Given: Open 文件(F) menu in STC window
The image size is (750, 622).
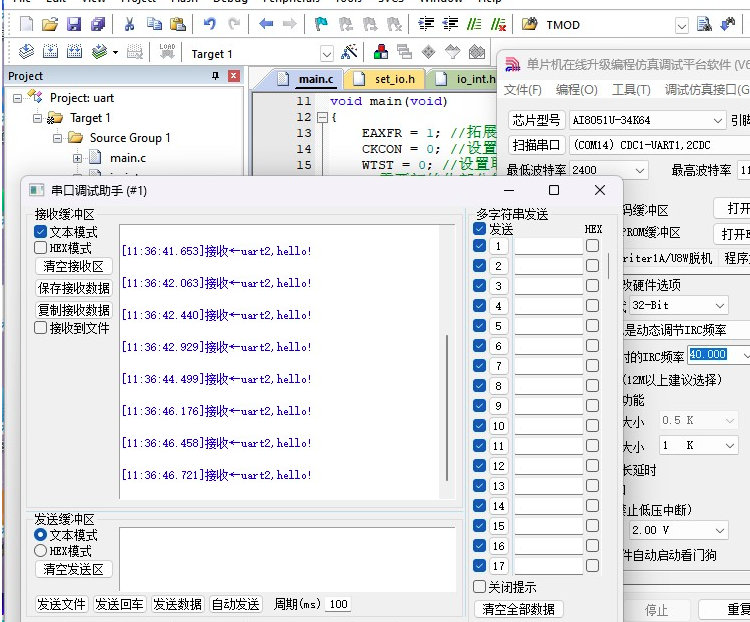Looking at the screenshot, I should [522, 89].
